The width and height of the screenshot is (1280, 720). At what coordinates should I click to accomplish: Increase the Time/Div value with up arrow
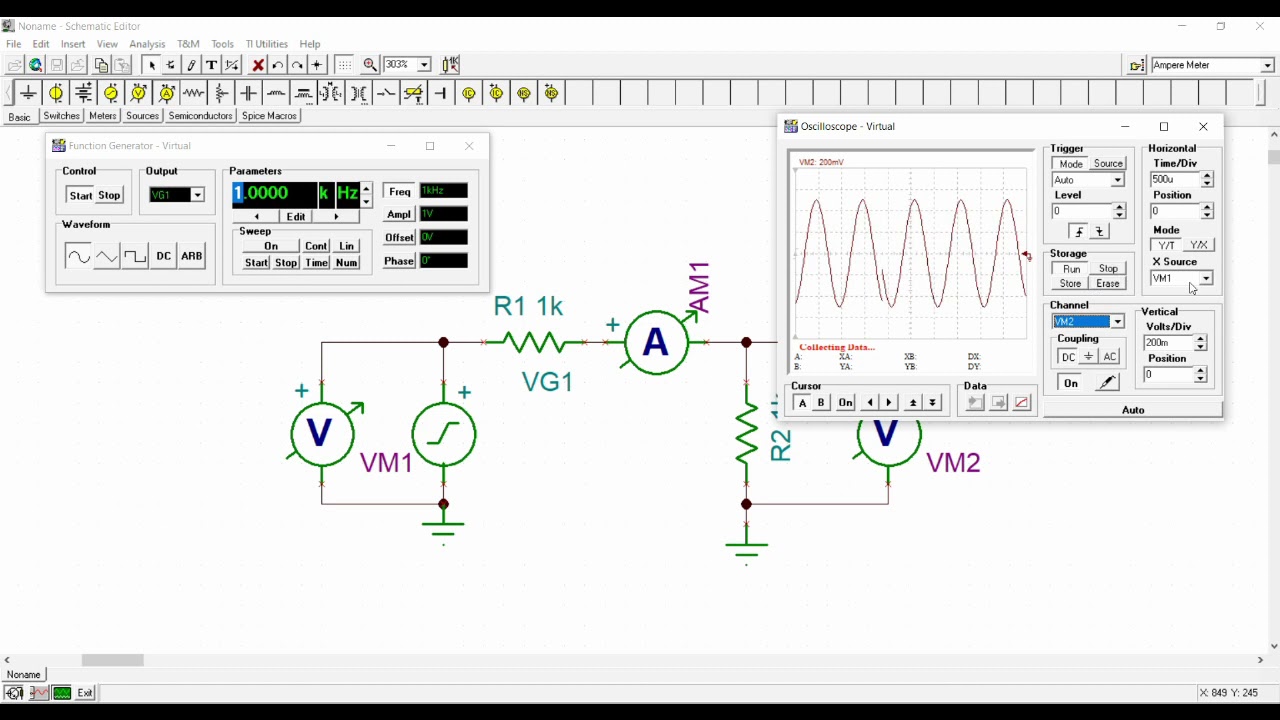coord(1207,176)
